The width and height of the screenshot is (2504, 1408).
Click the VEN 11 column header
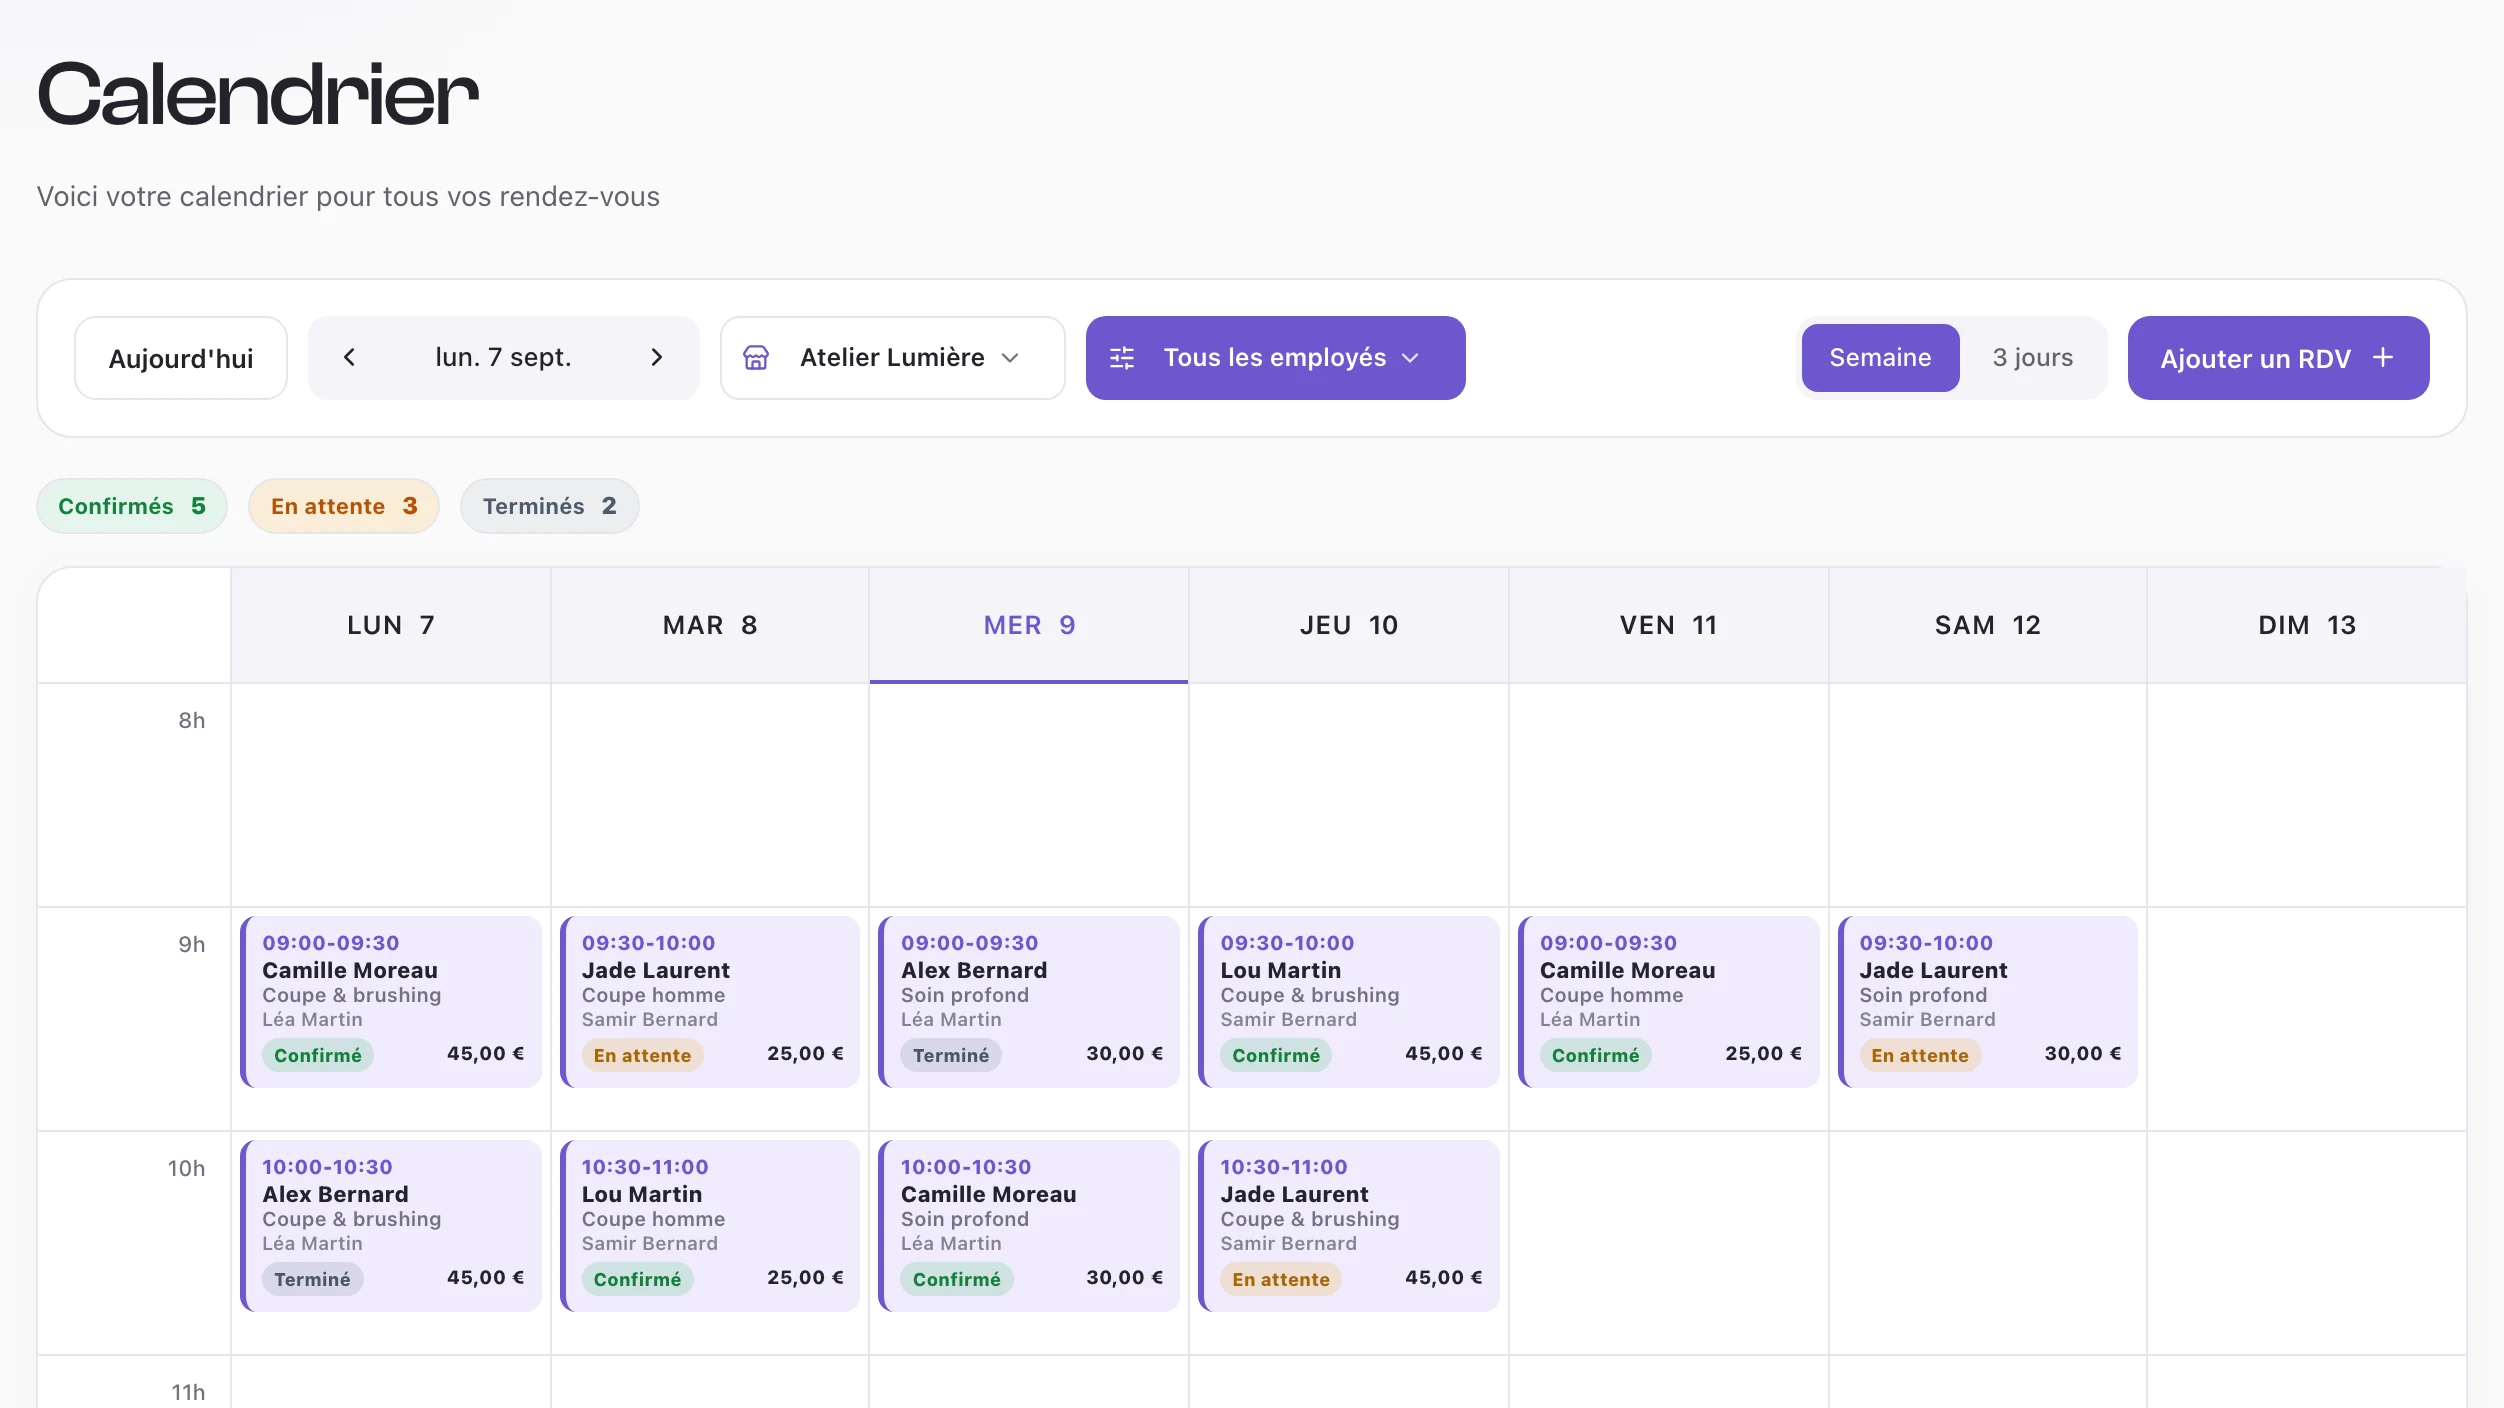click(x=1668, y=625)
